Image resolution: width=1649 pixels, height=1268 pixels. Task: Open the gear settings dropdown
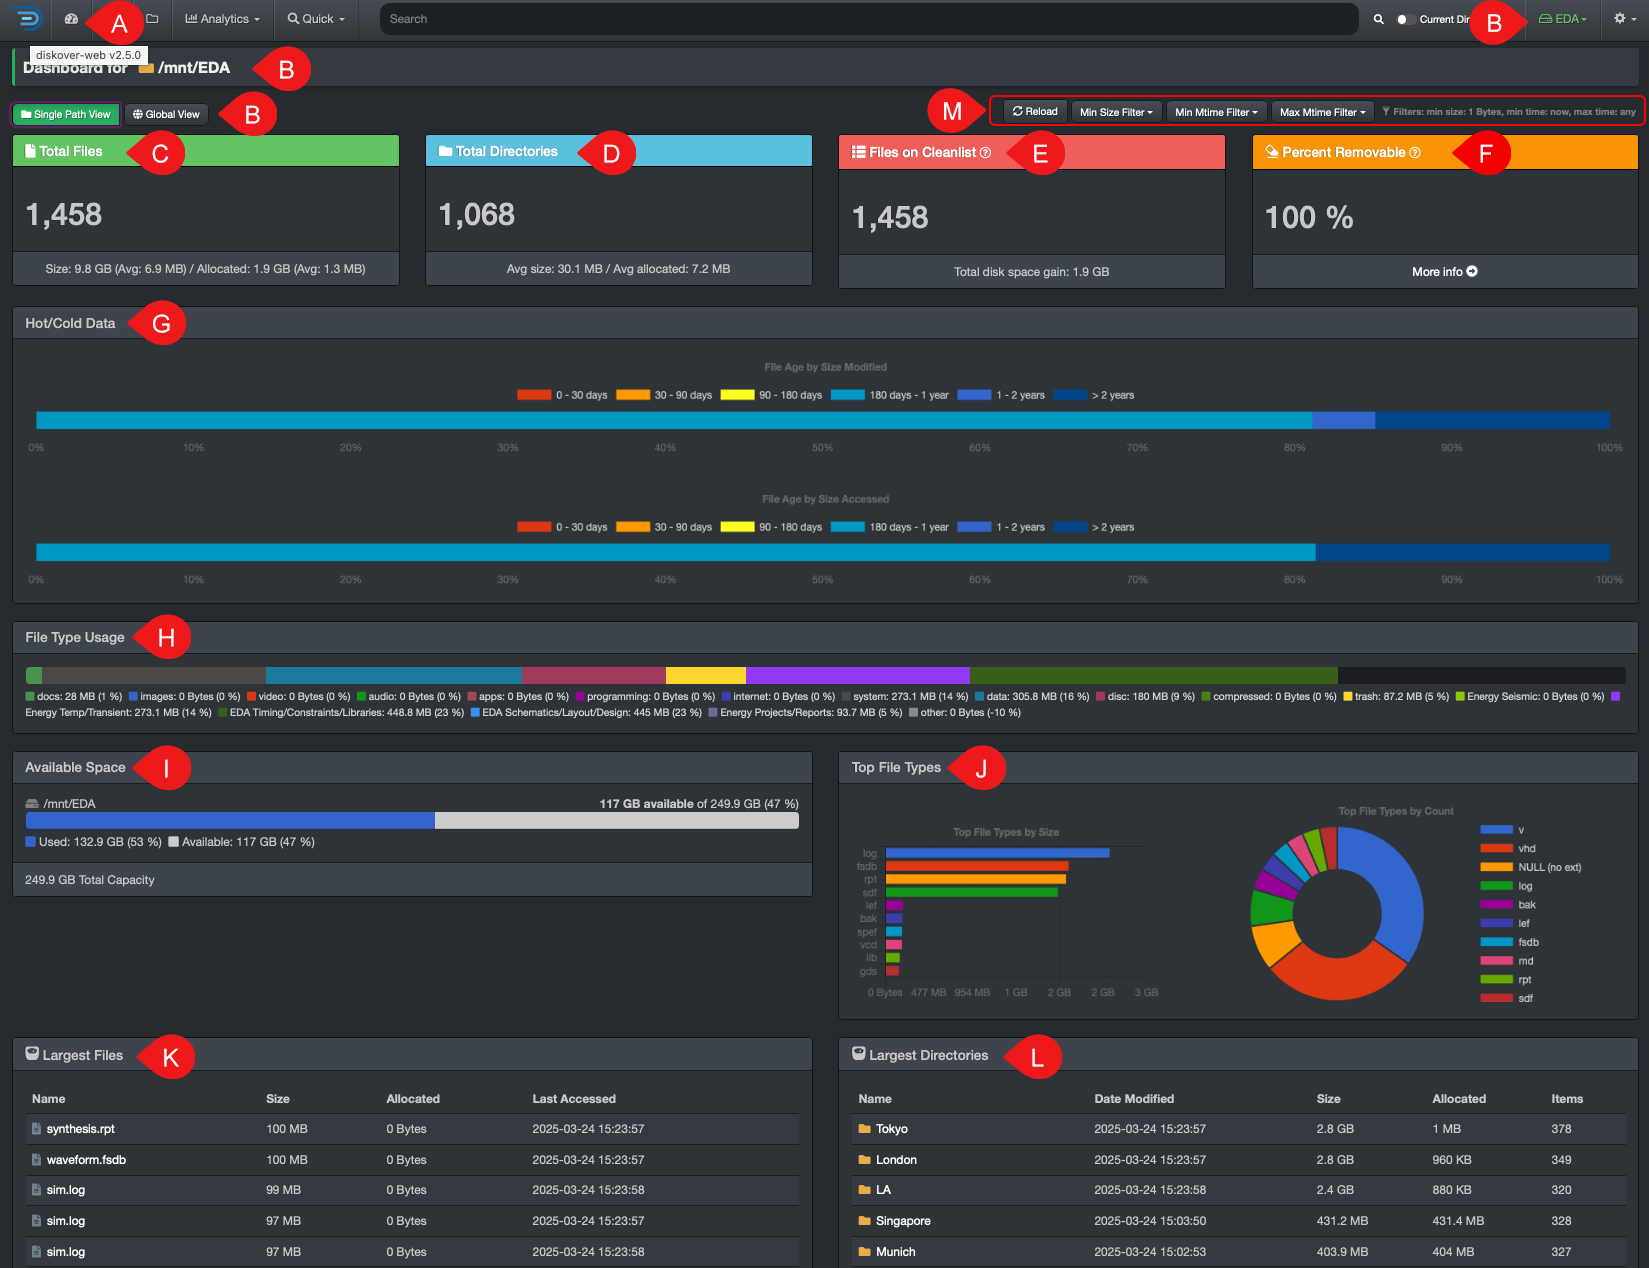[x=1625, y=19]
